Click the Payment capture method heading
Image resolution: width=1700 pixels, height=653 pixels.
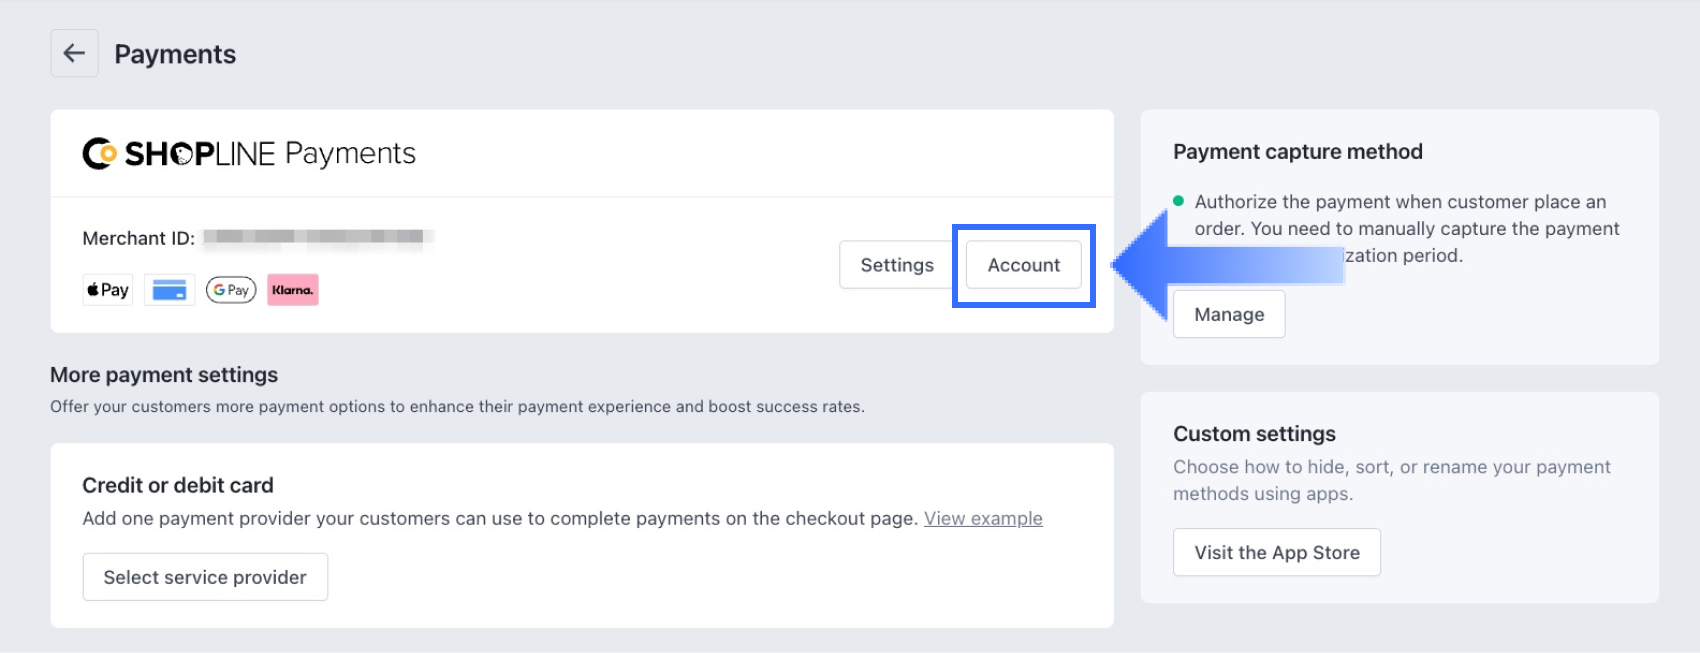click(1298, 151)
